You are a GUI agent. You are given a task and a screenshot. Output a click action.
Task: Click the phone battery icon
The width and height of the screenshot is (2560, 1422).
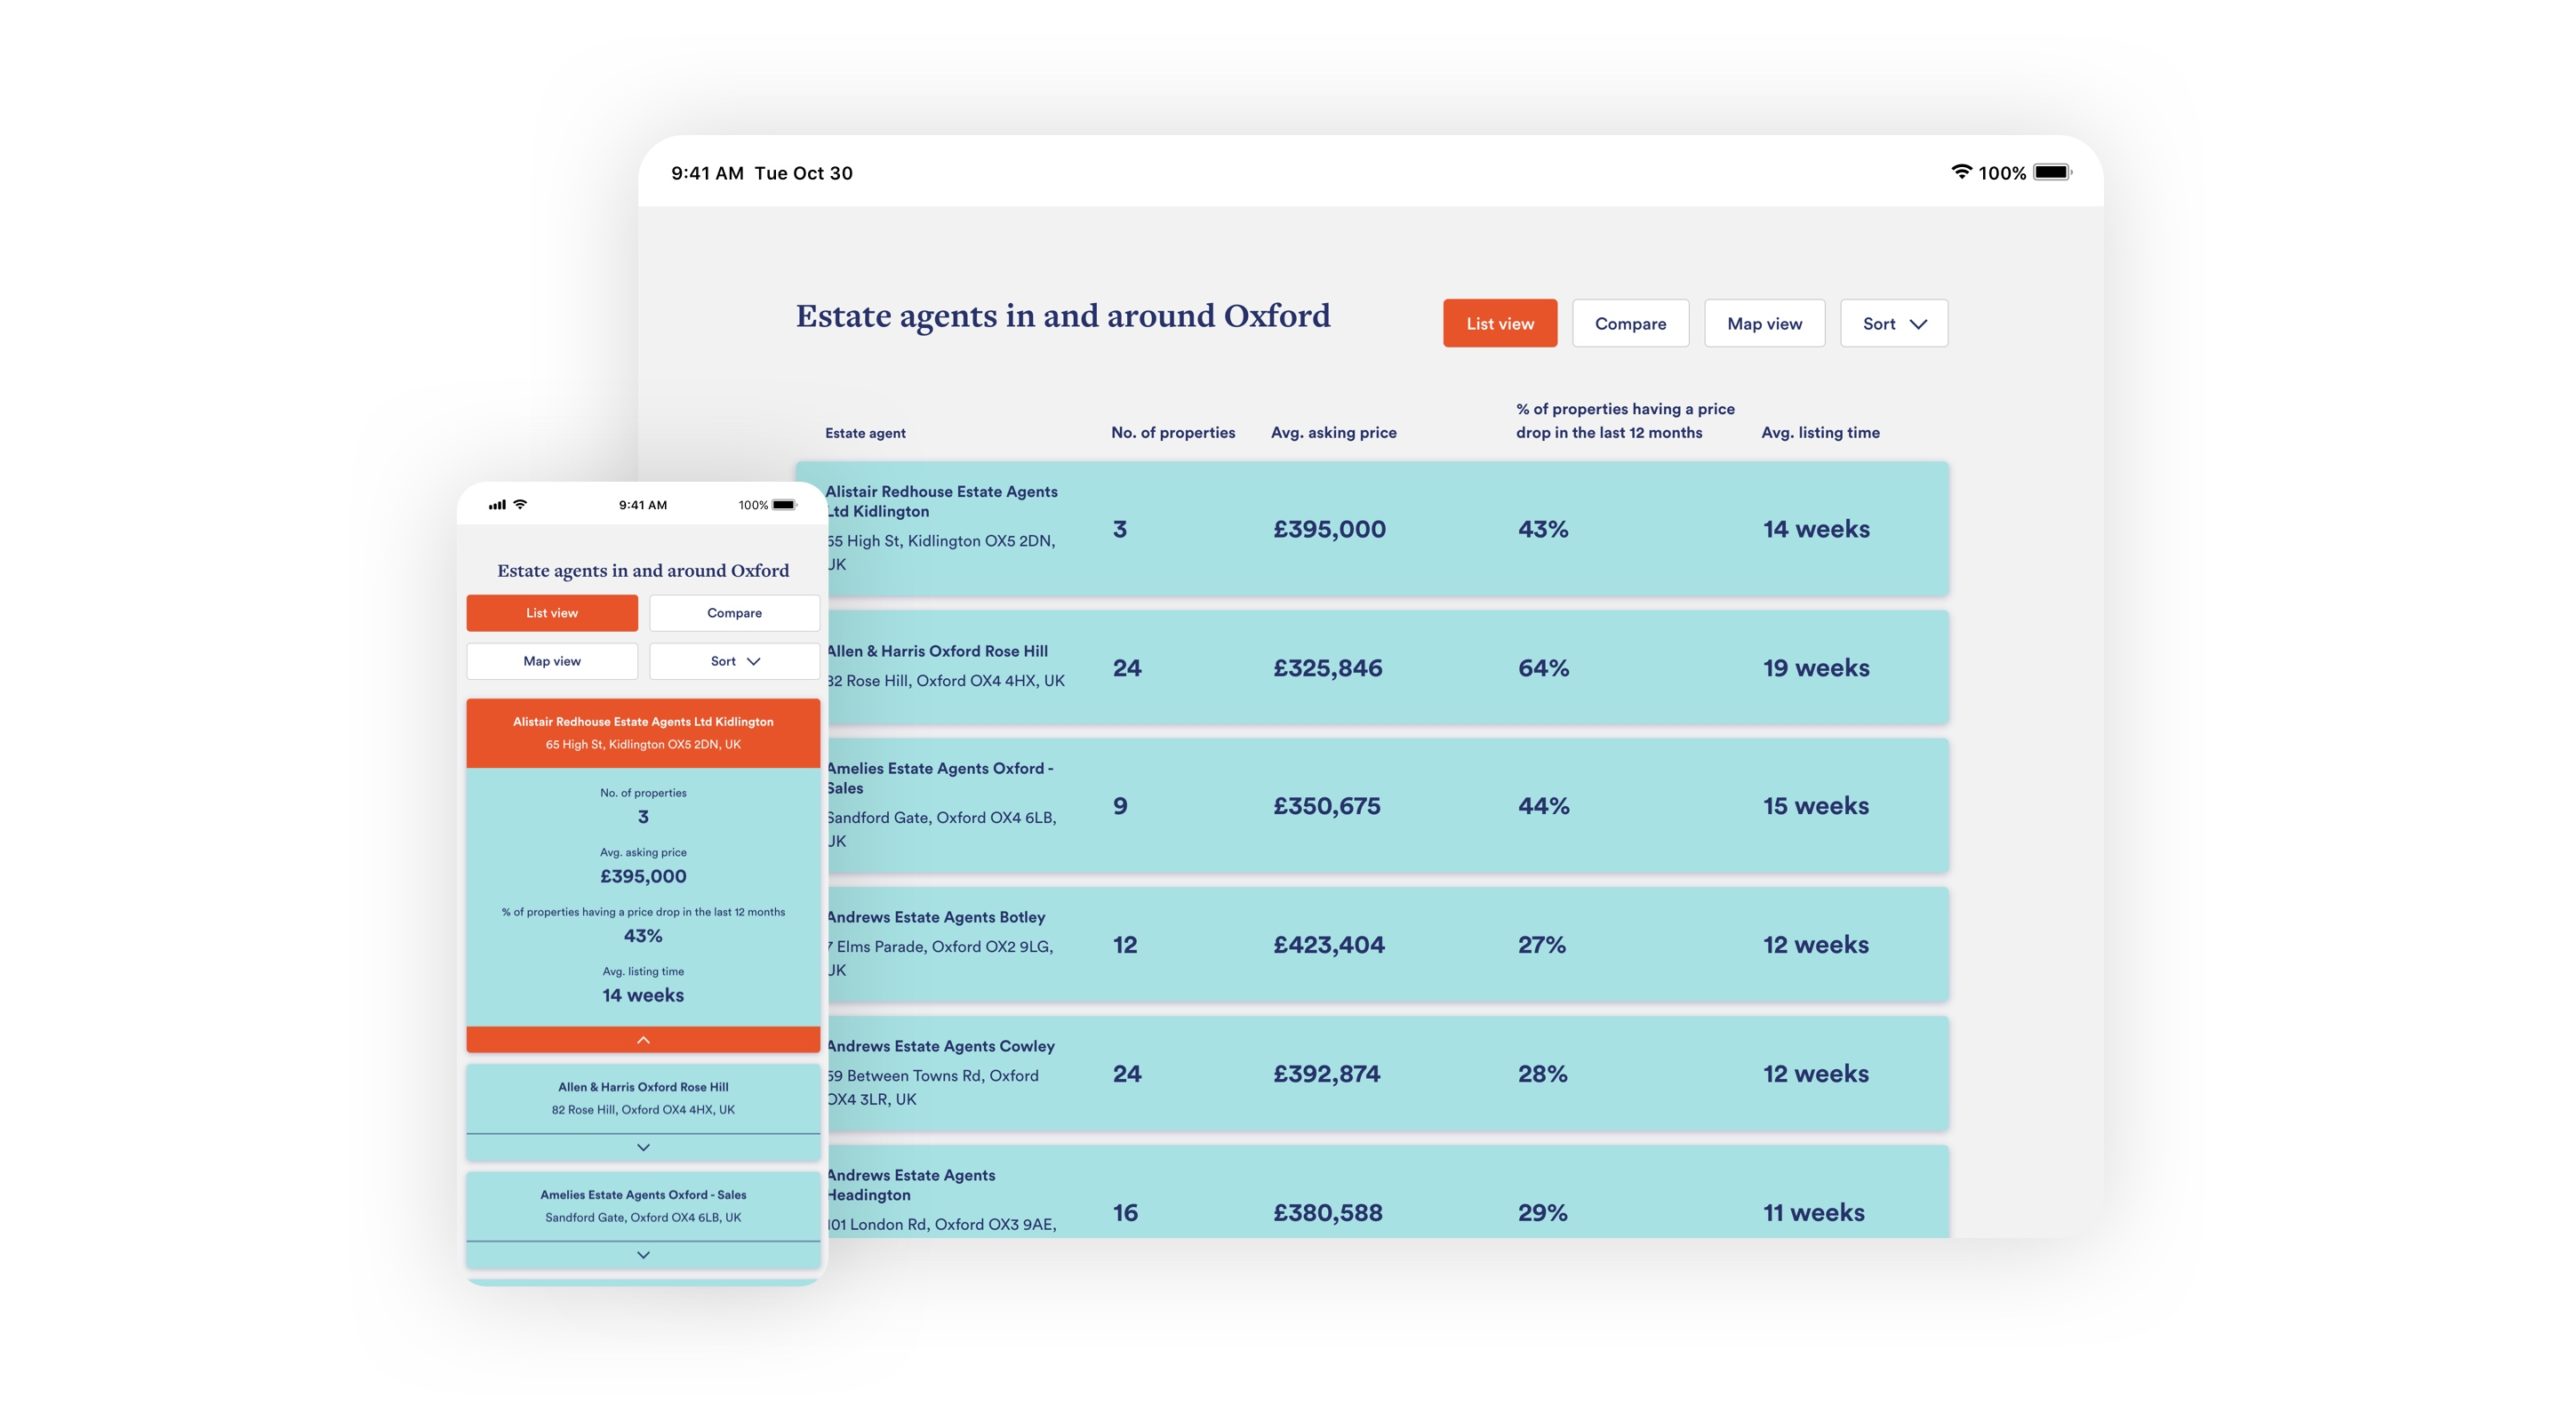784,505
